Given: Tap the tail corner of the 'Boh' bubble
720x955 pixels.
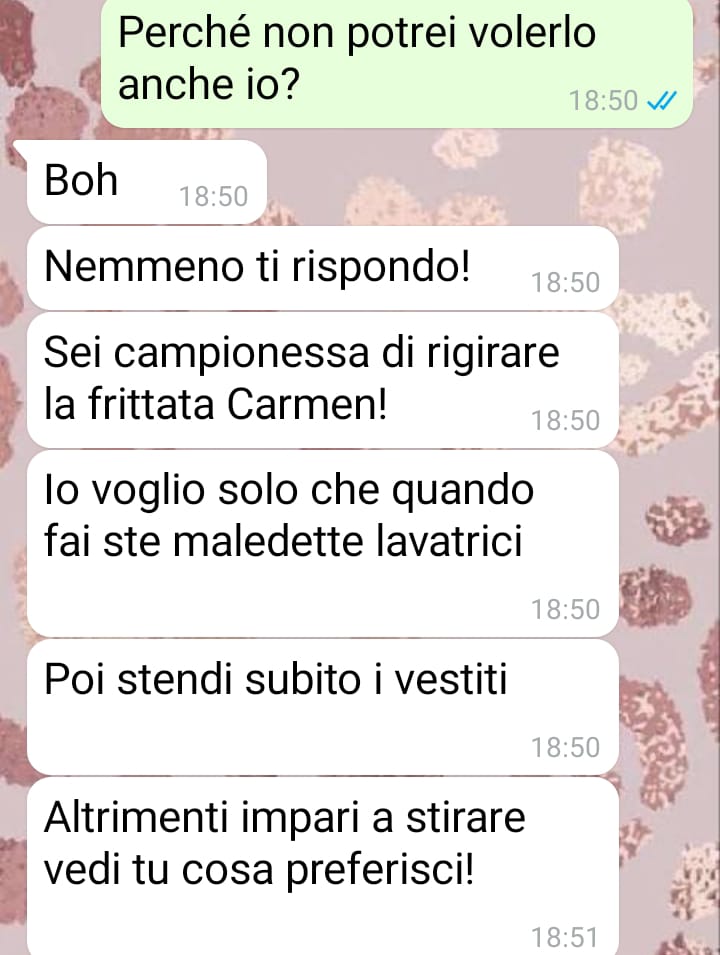Looking at the screenshot, I should [21, 147].
